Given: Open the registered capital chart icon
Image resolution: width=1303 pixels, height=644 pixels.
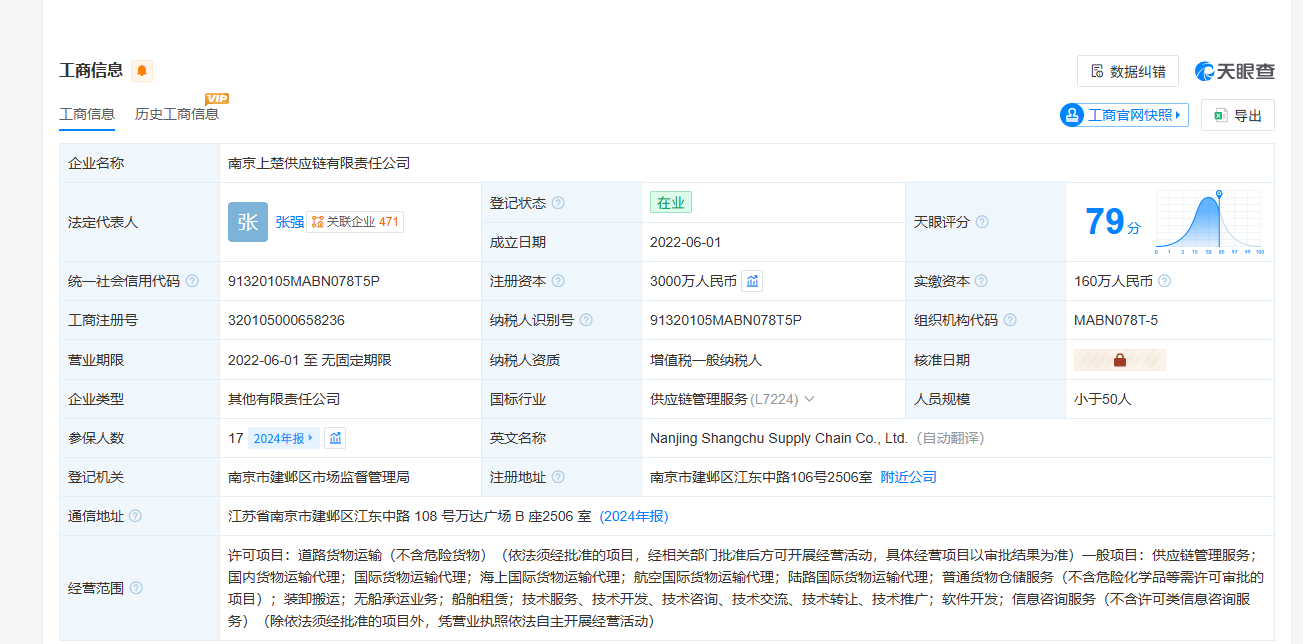Looking at the screenshot, I should [752, 281].
